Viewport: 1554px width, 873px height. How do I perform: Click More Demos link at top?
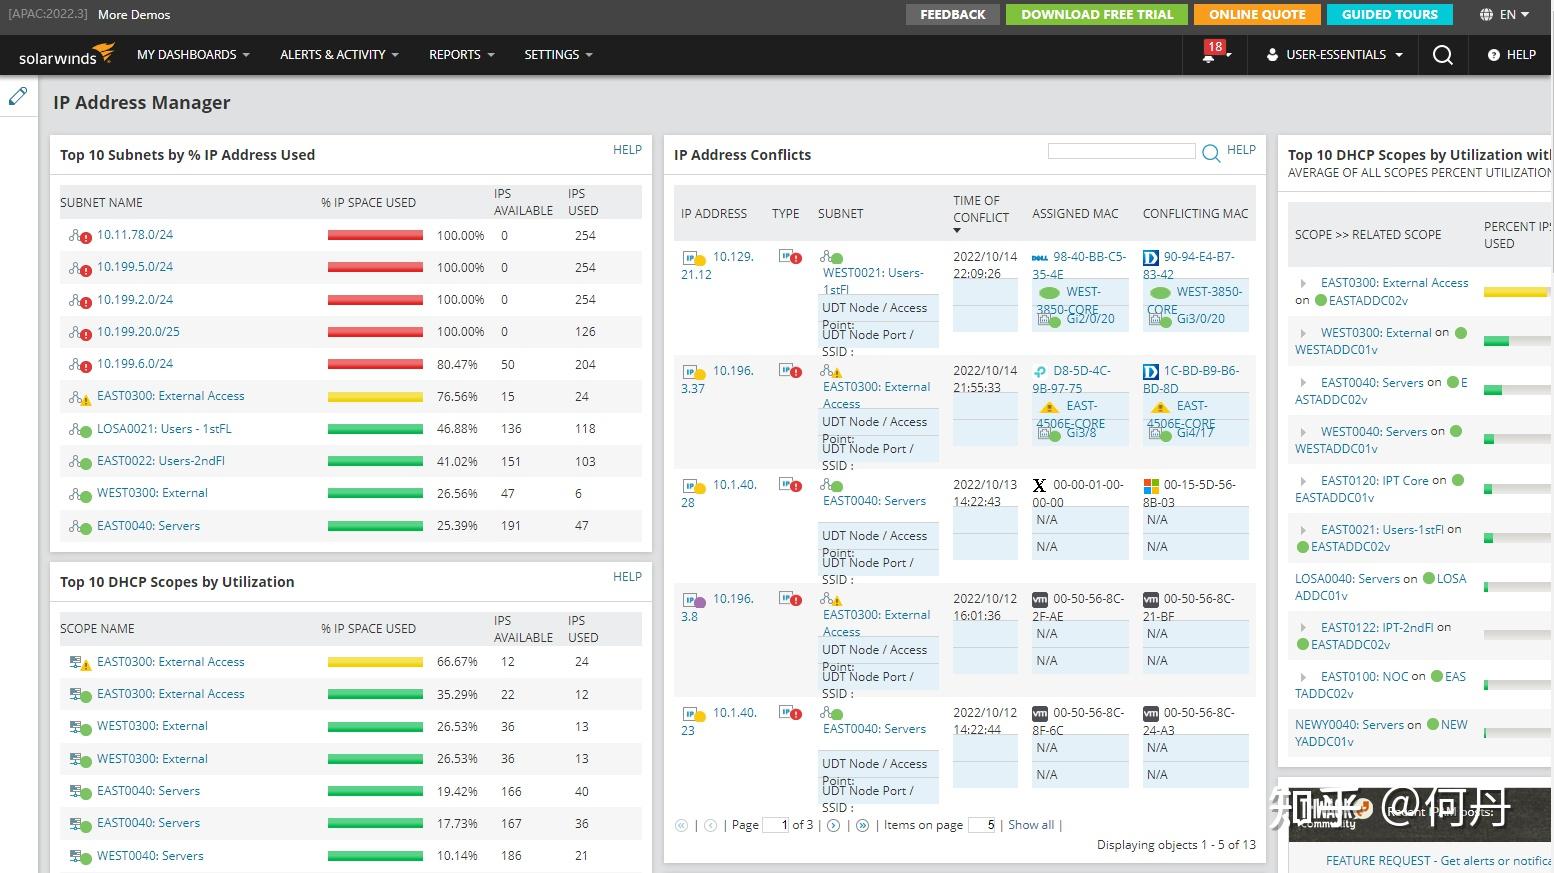tap(134, 15)
